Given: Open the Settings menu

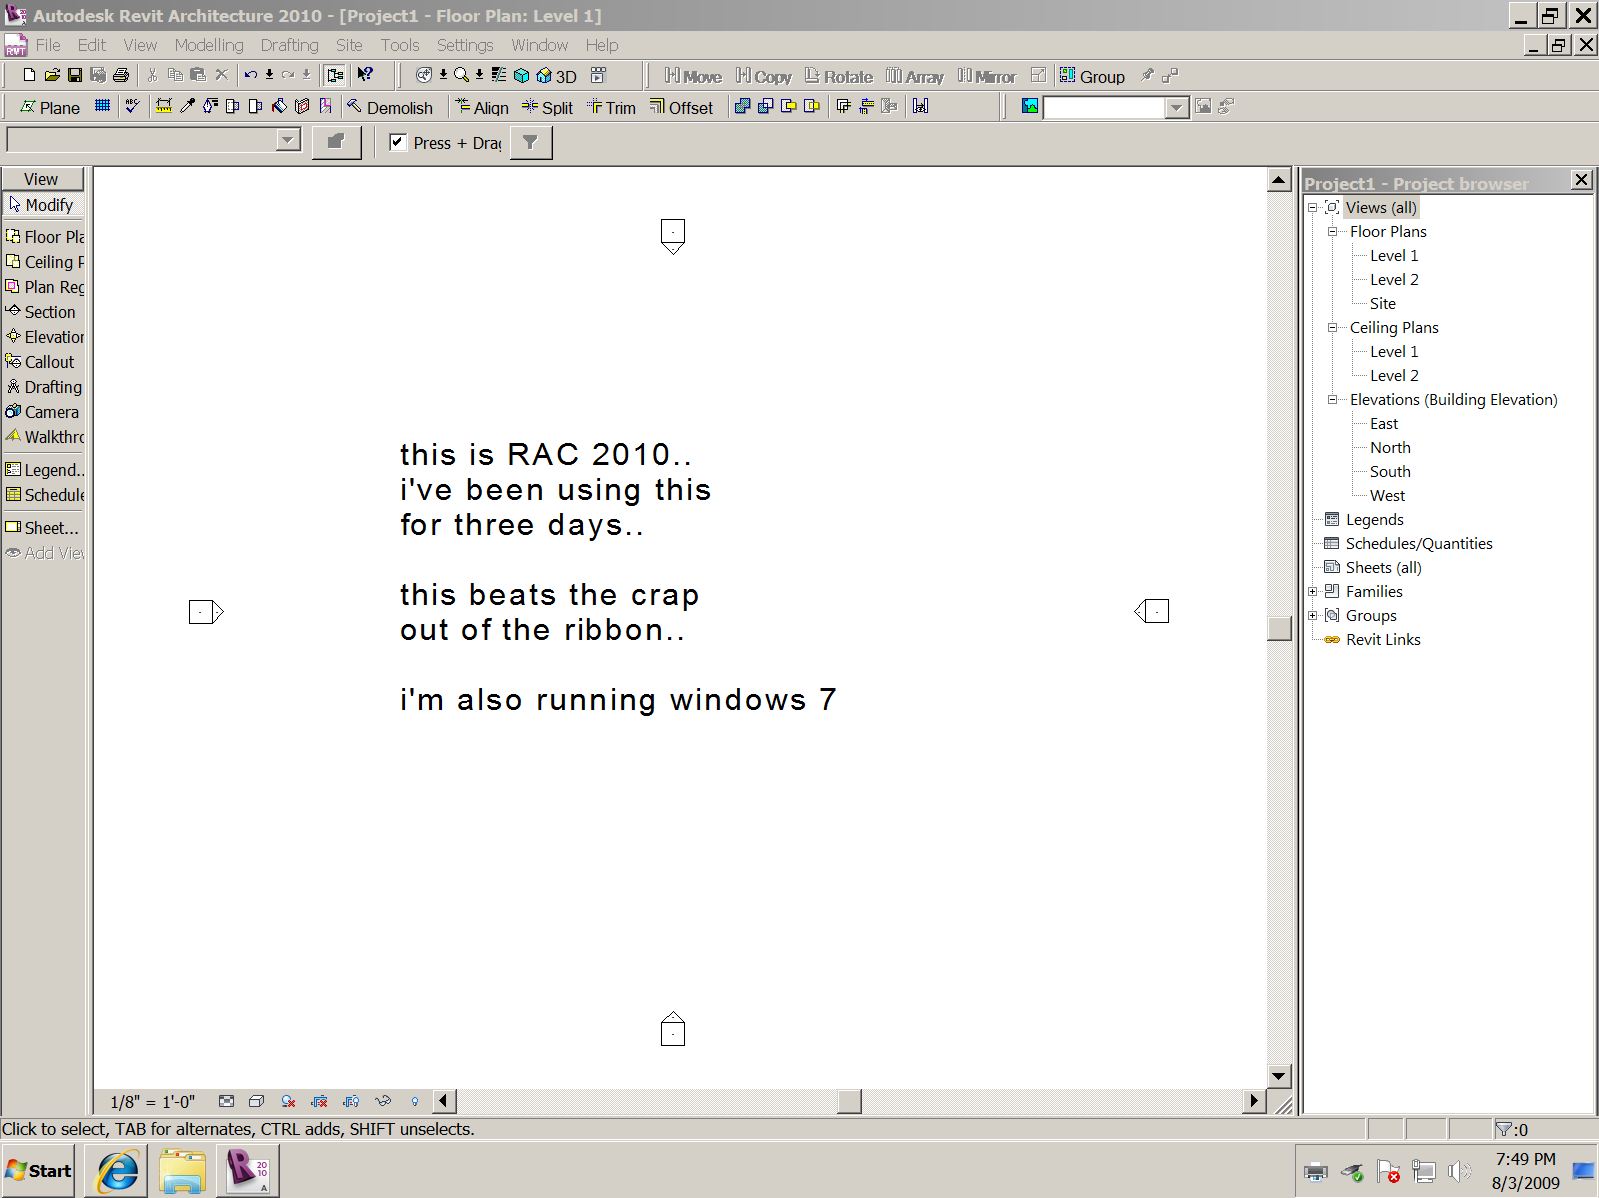Looking at the screenshot, I should click(465, 45).
